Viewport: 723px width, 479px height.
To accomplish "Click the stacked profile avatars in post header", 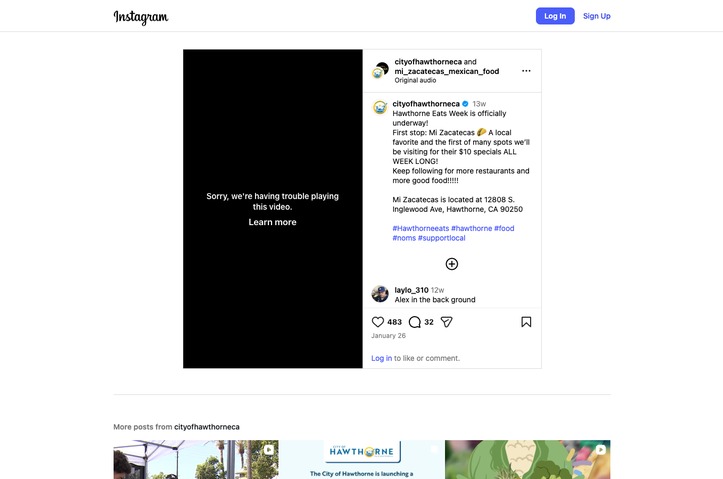I will pos(380,71).
